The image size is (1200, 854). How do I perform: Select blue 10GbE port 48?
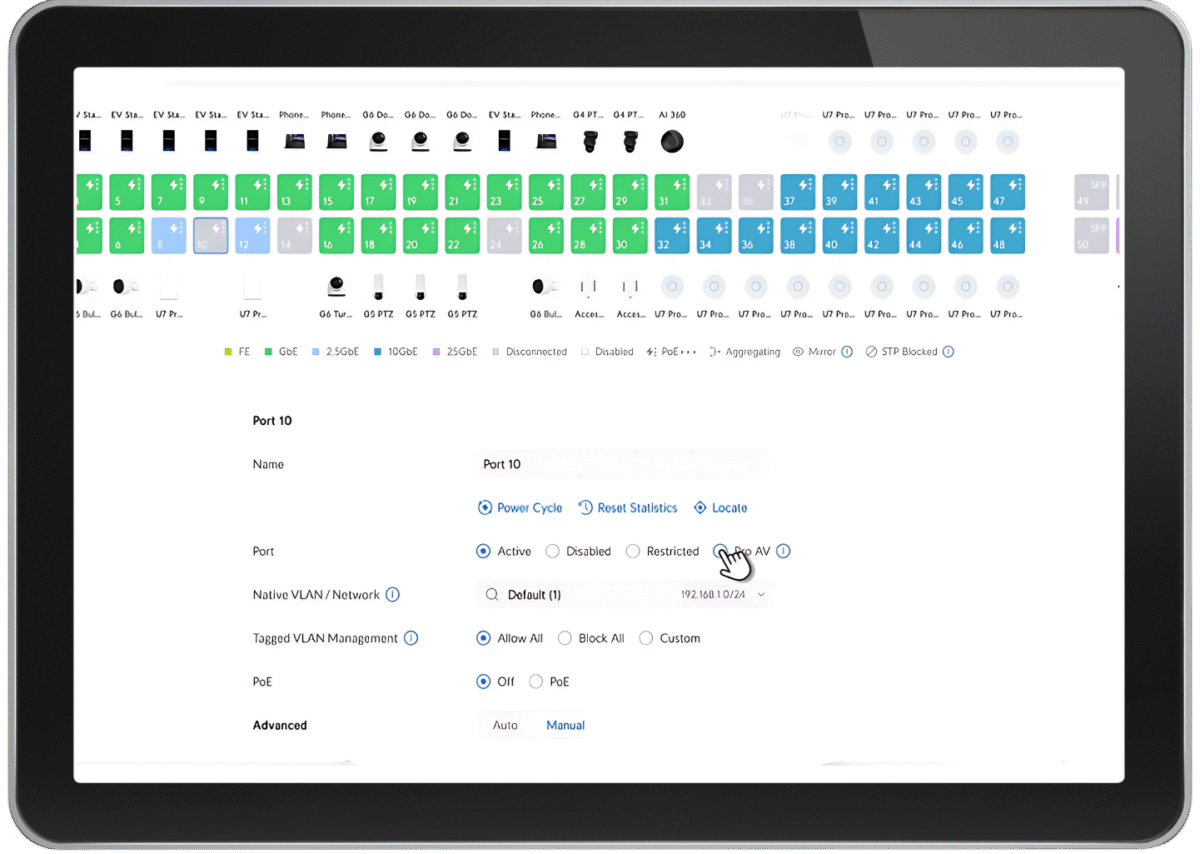[1007, 236]
